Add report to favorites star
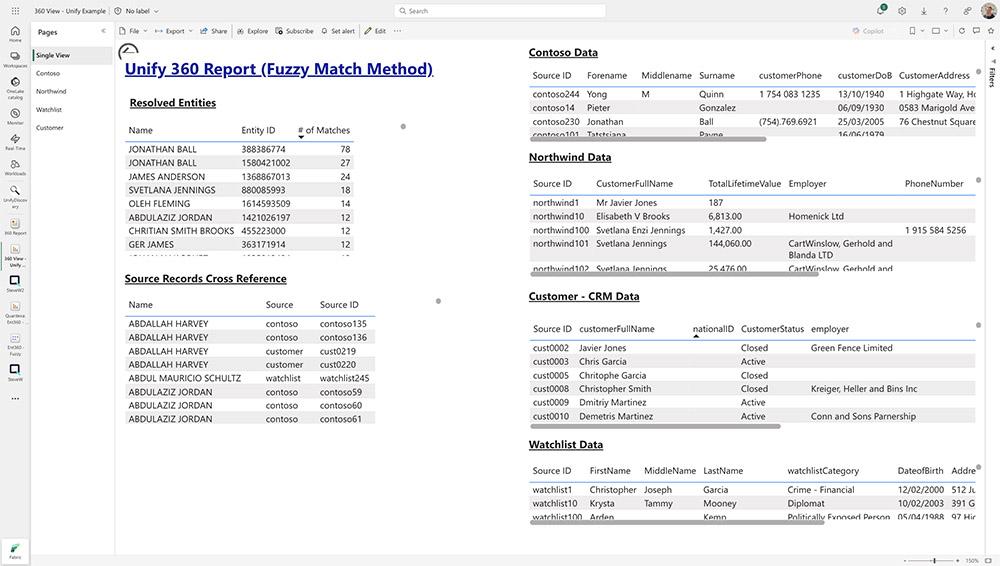 (x=990, y=31)
